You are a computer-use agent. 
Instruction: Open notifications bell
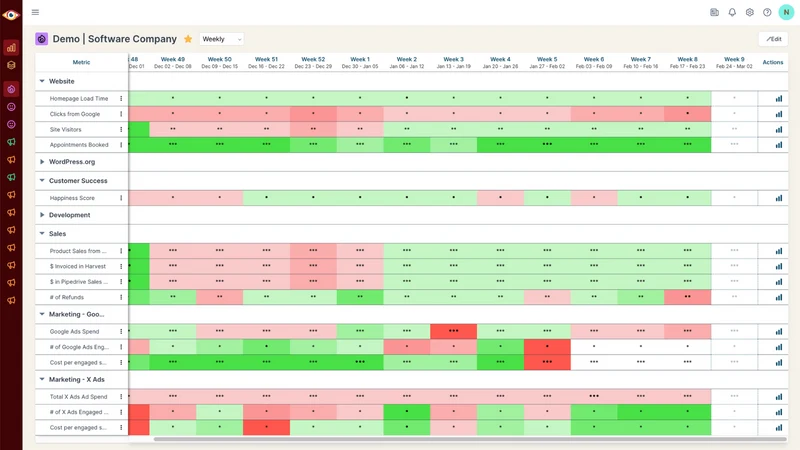tap(732, 12)
